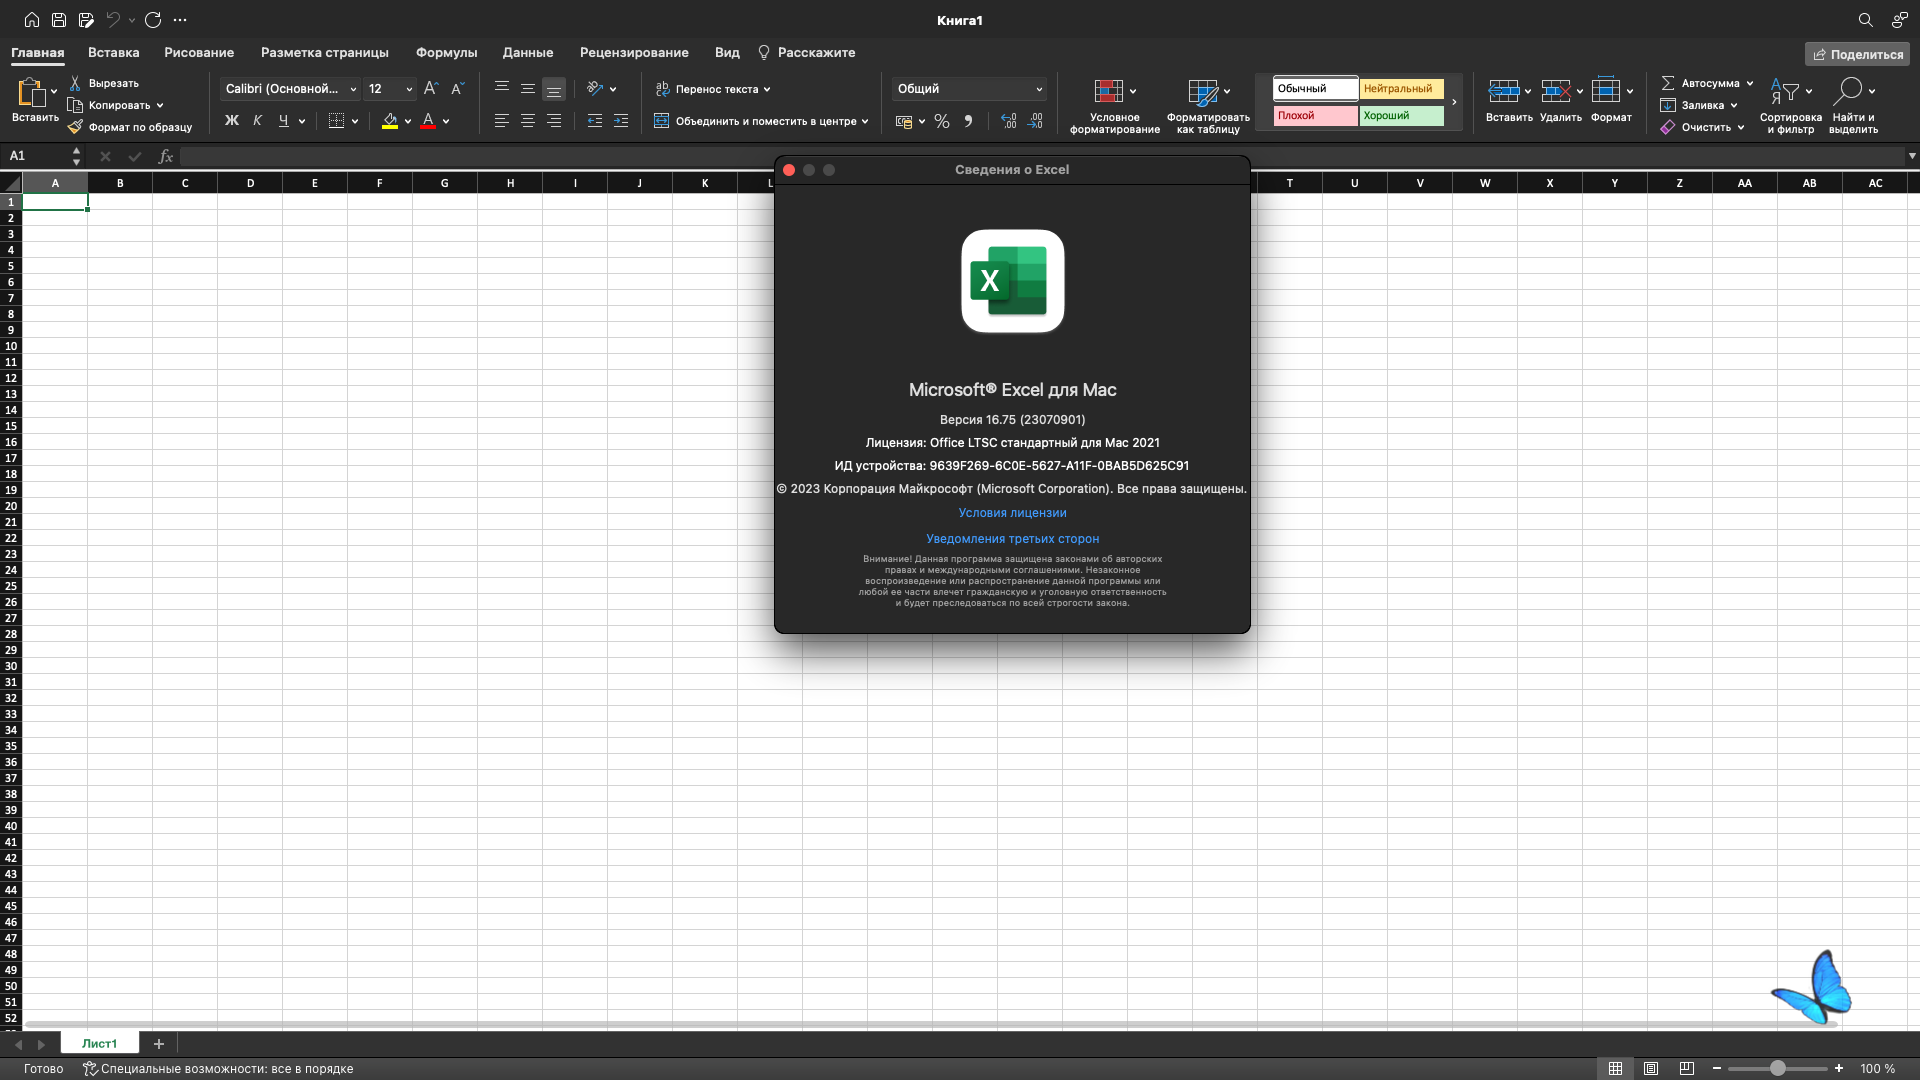Toggle bold formatting (Ж)
Screen dimensions: 1920x1080
pos(232,121)
